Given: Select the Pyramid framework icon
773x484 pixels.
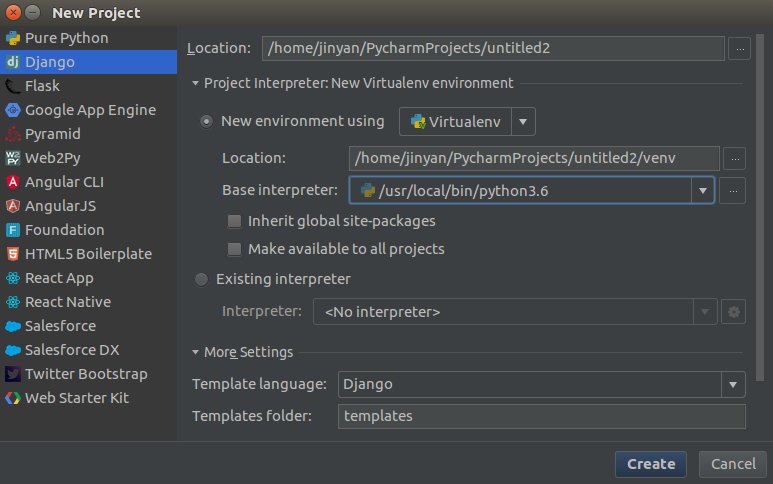Looking at the screenshot, I should (x=13, y=134).
